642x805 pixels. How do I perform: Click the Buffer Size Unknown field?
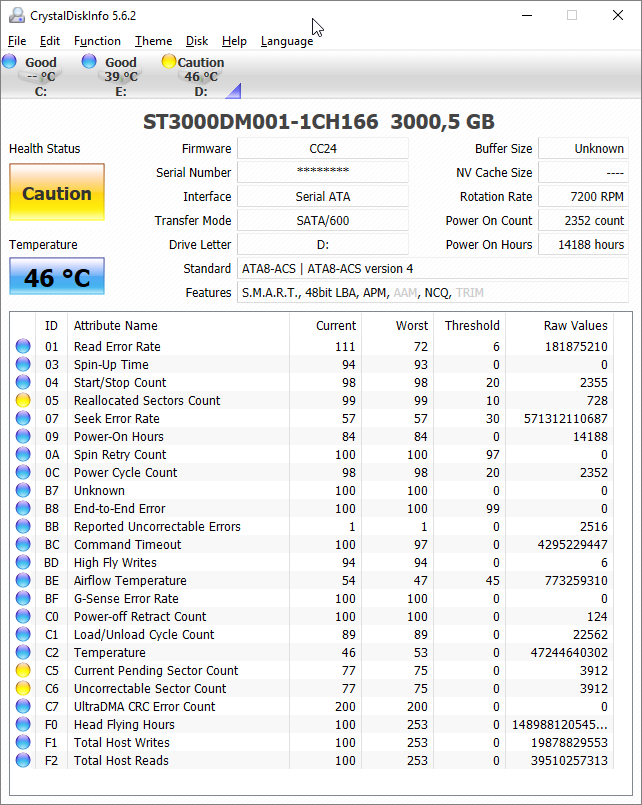coord(583,149)
